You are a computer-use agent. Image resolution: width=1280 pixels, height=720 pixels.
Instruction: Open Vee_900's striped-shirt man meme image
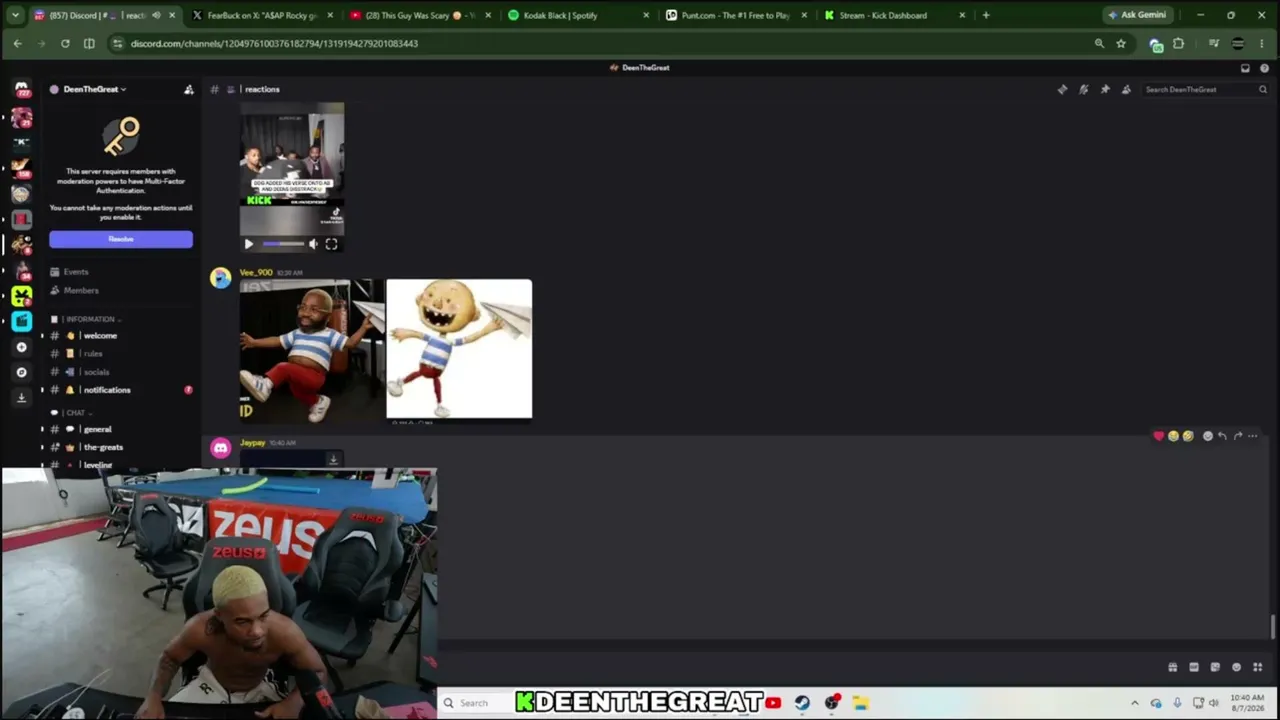click(312, 349)
